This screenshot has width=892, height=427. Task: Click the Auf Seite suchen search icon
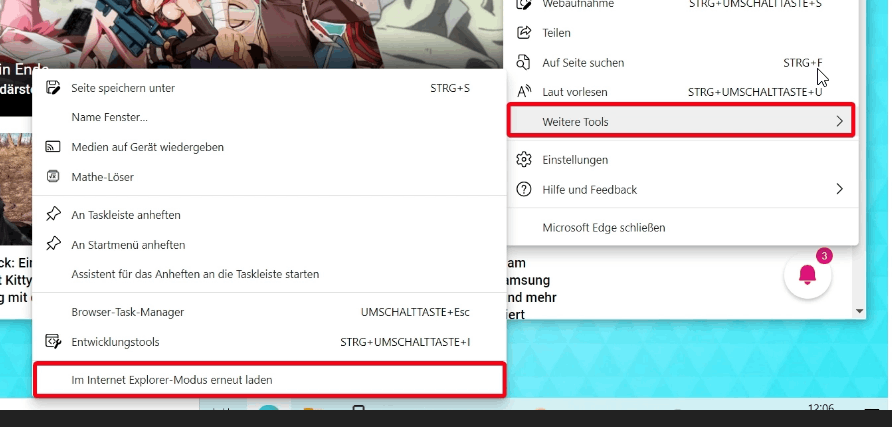[524, 62]
